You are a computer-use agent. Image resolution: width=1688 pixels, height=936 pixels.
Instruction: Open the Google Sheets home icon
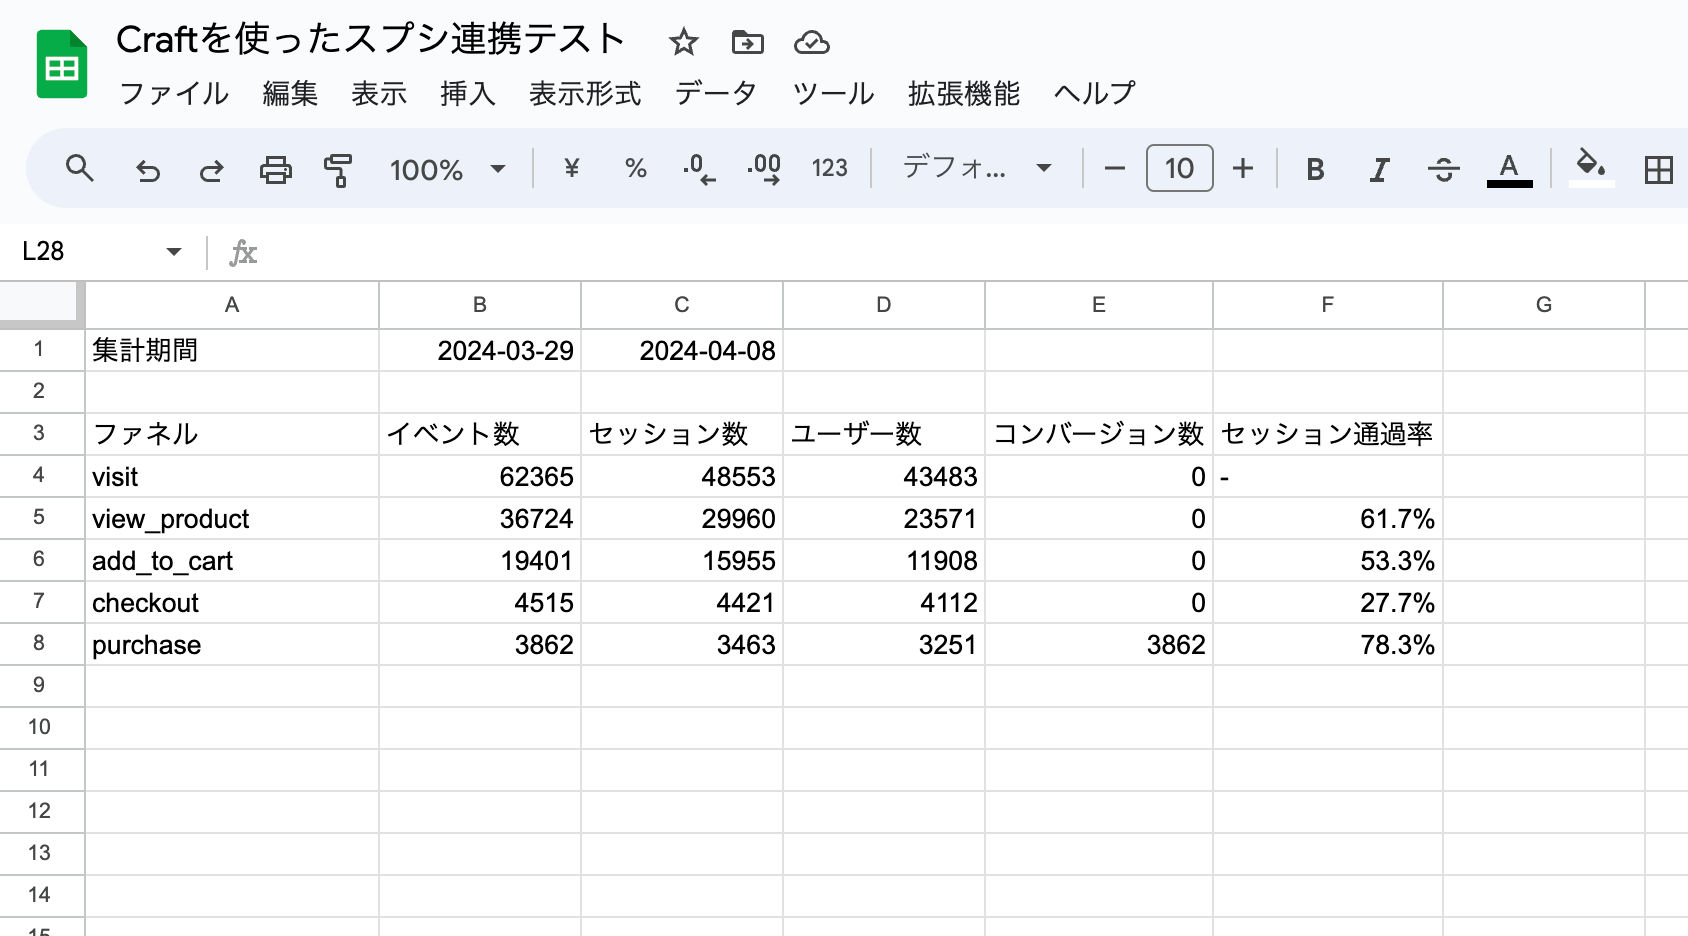point(62,65)
